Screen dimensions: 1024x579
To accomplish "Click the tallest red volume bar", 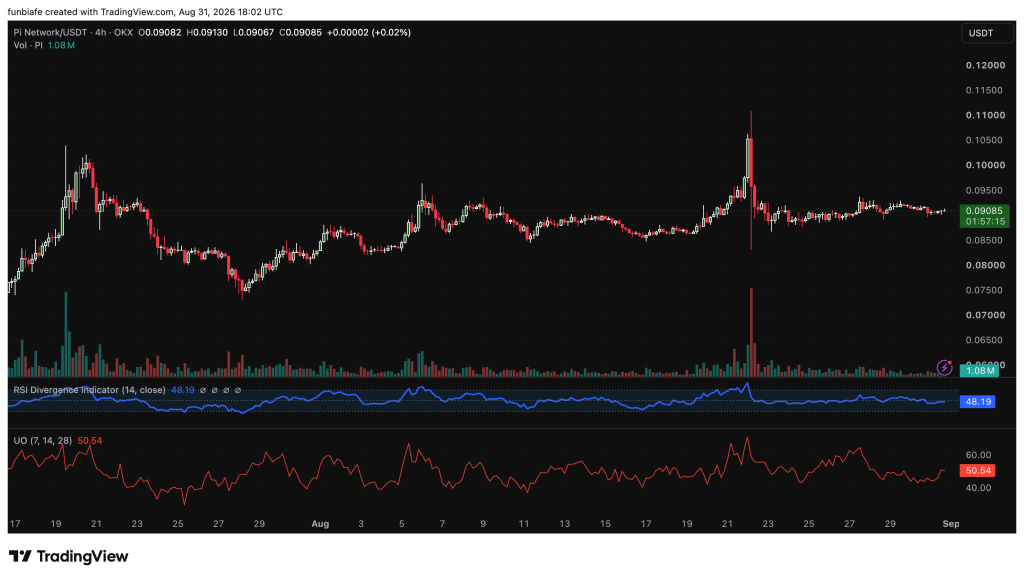I will pyautogui.click(x=751, y=332).
